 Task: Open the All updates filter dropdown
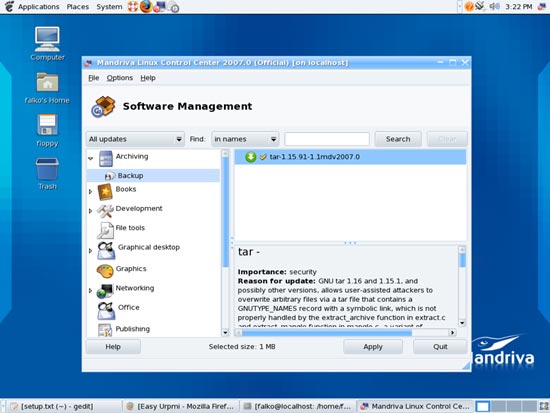135,139
